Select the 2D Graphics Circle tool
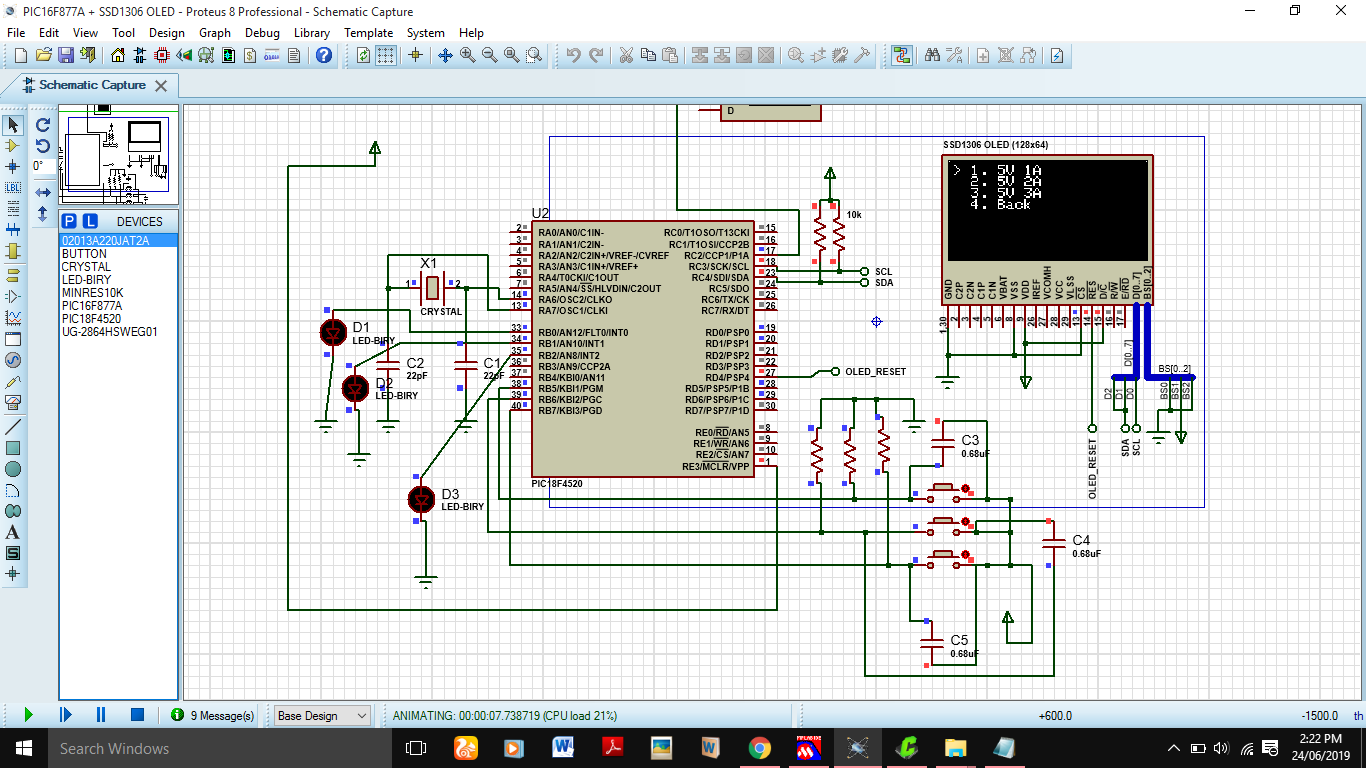Screen dimensions: 1366x768 (x=13, y=469)
